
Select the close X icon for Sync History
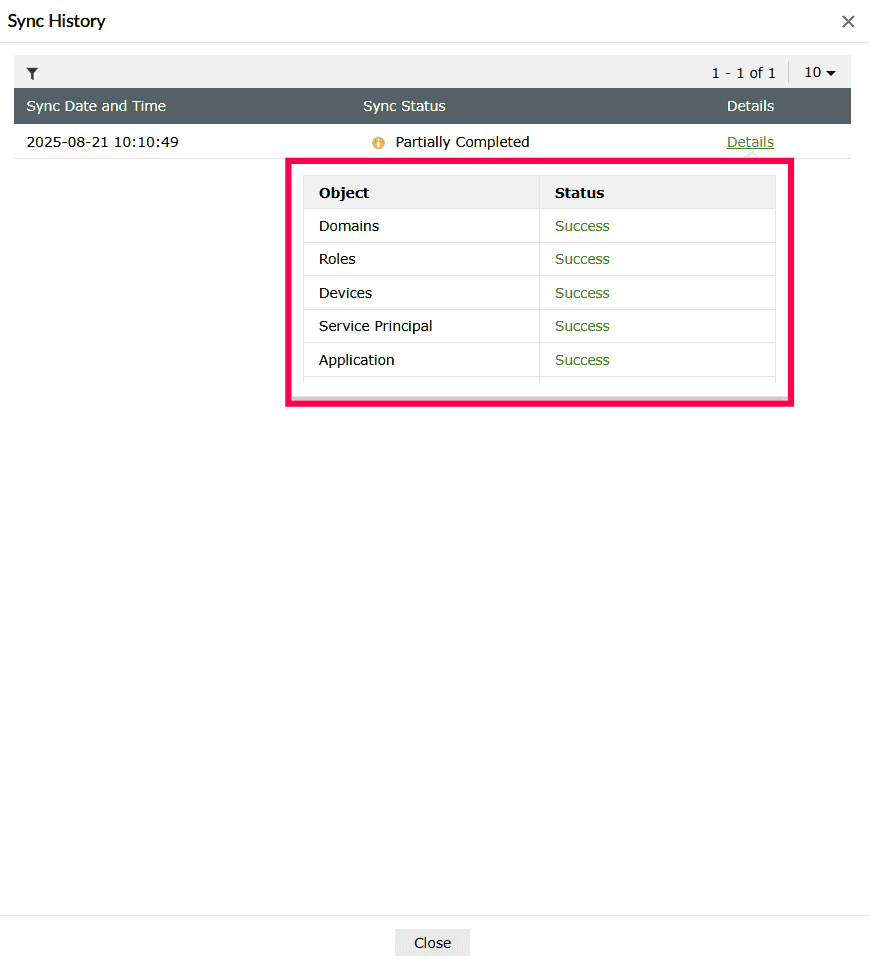[848, 21]
